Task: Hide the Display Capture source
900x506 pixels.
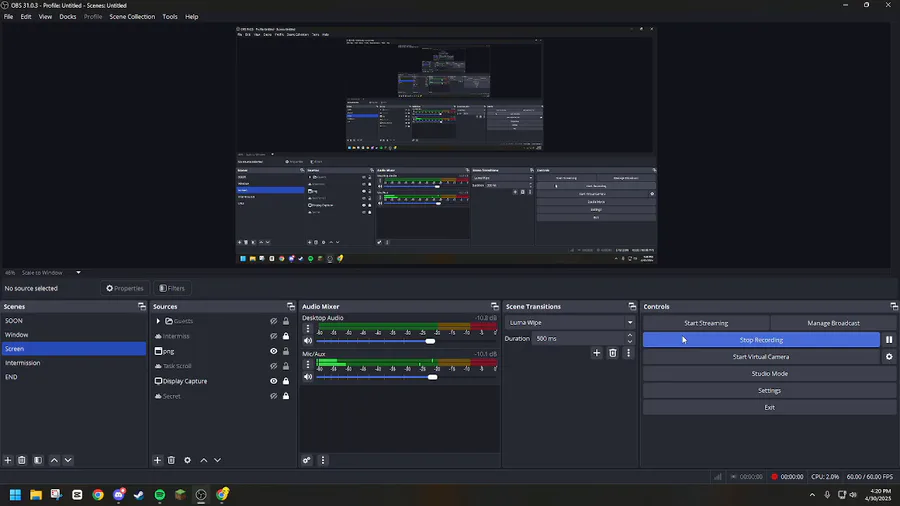Action: point(273,381)
